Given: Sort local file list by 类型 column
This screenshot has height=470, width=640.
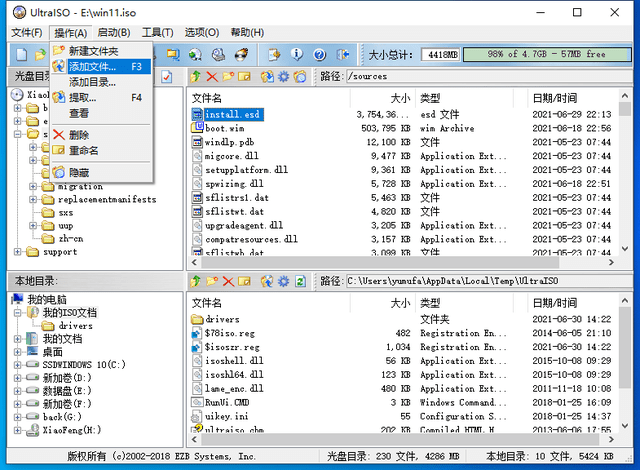Looking at the screenshot, I should (464, 303).
